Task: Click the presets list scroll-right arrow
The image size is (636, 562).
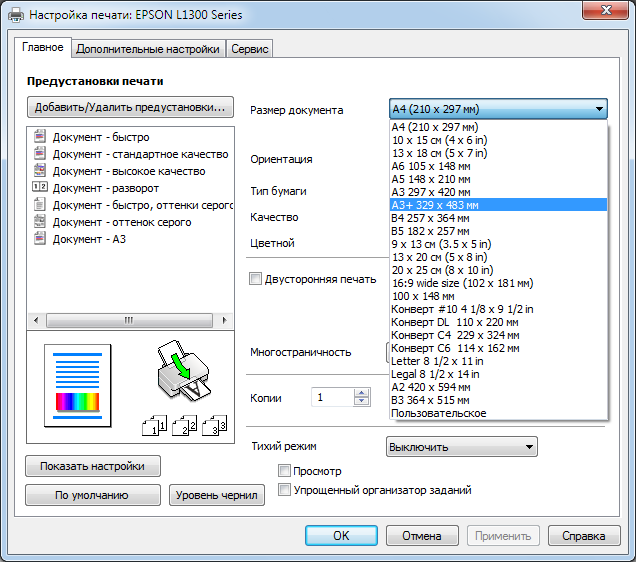Action: pyautogui.click(x=224, y=320)
